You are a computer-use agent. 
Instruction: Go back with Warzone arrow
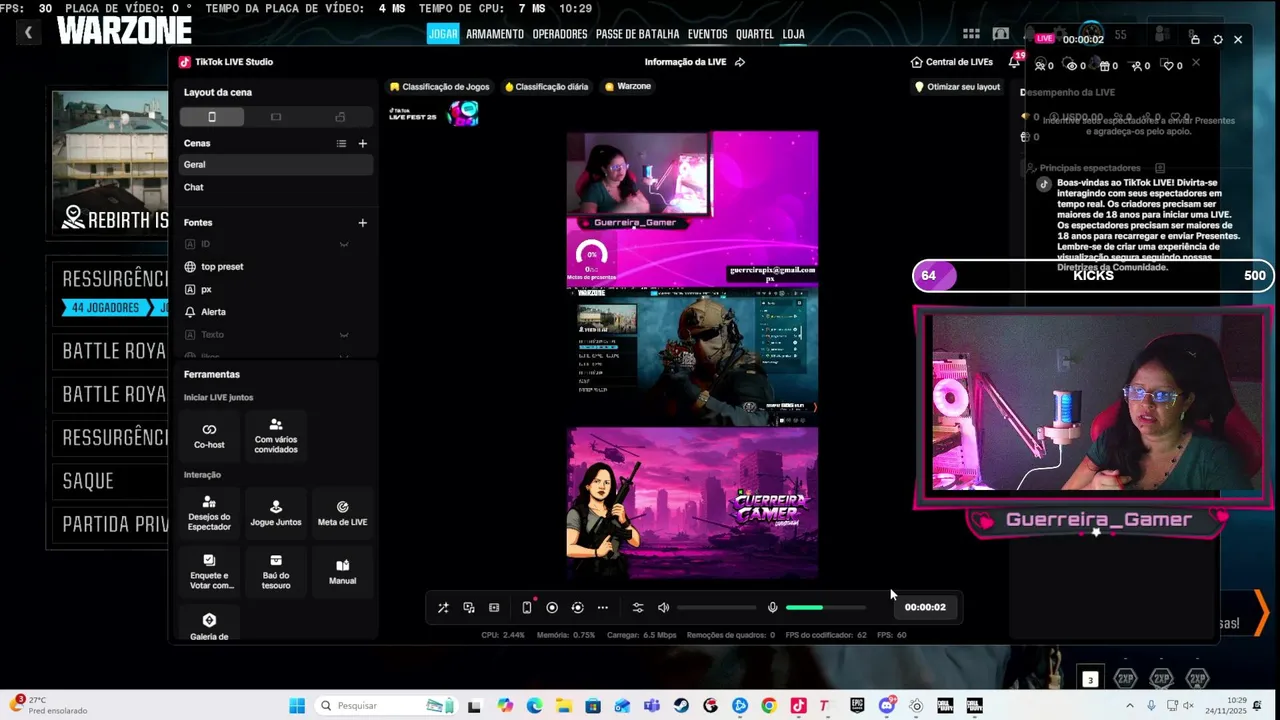28,33
